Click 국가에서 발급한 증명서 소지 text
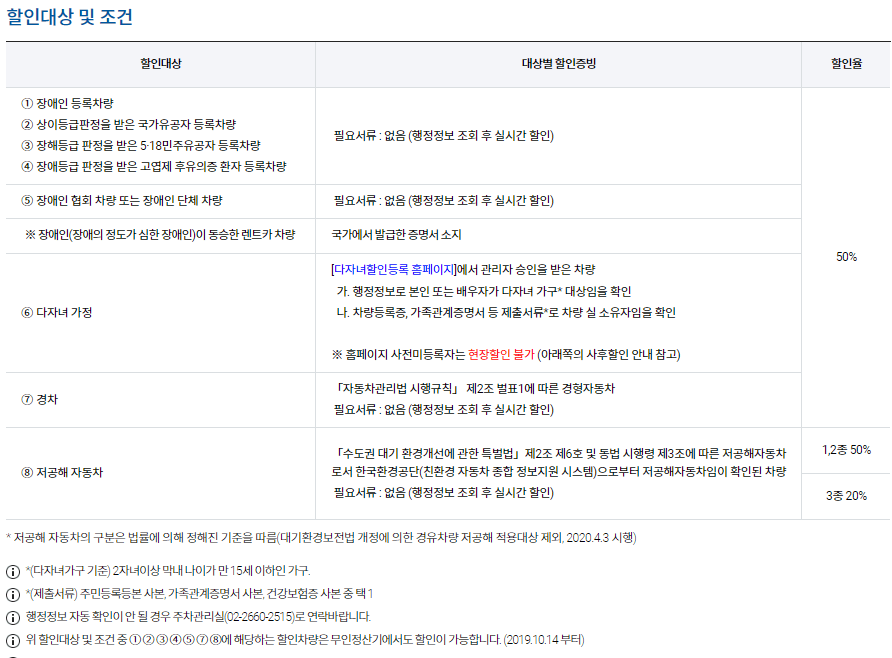Viewport: 892px width, 658px height. 397,235
